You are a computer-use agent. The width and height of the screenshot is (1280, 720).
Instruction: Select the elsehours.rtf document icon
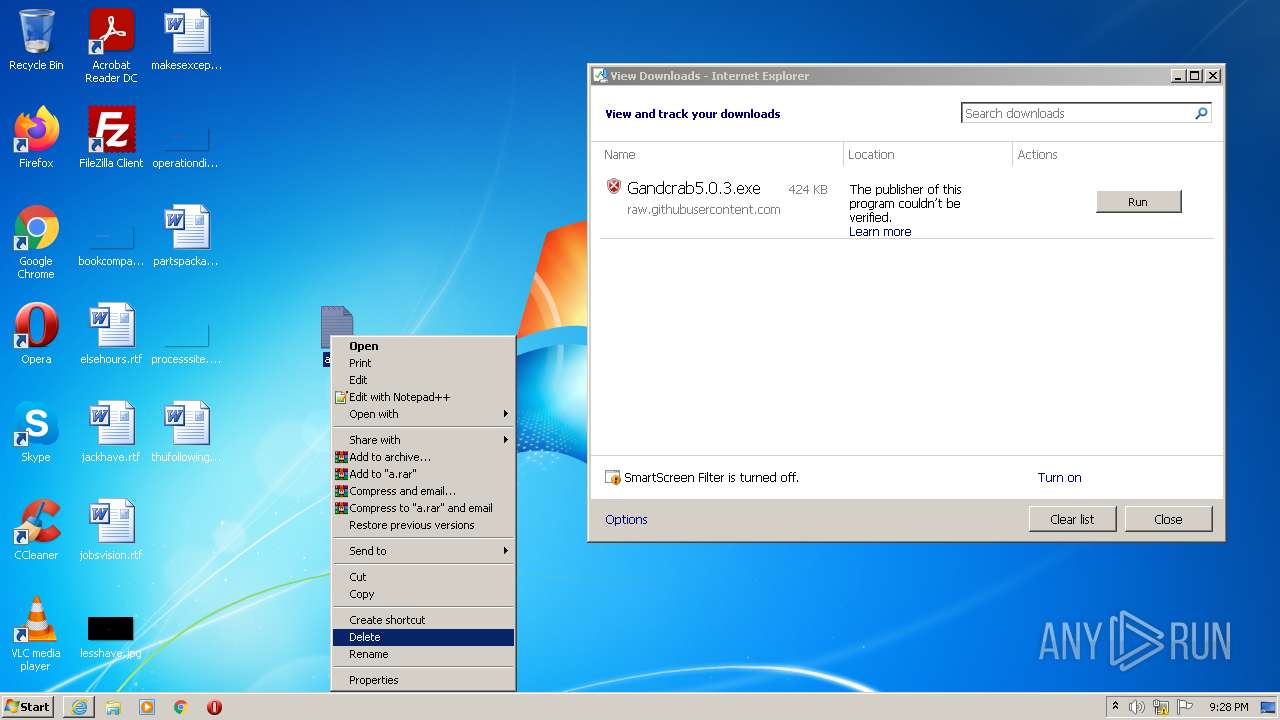click(x=111, y=334)
